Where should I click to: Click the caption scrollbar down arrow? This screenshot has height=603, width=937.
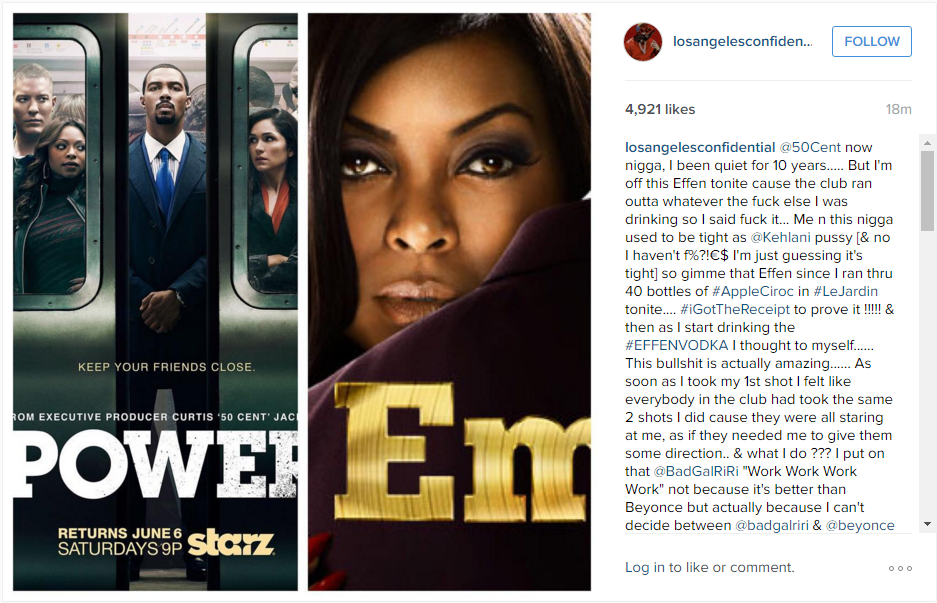pyautogui.click(x=927, y=524)
